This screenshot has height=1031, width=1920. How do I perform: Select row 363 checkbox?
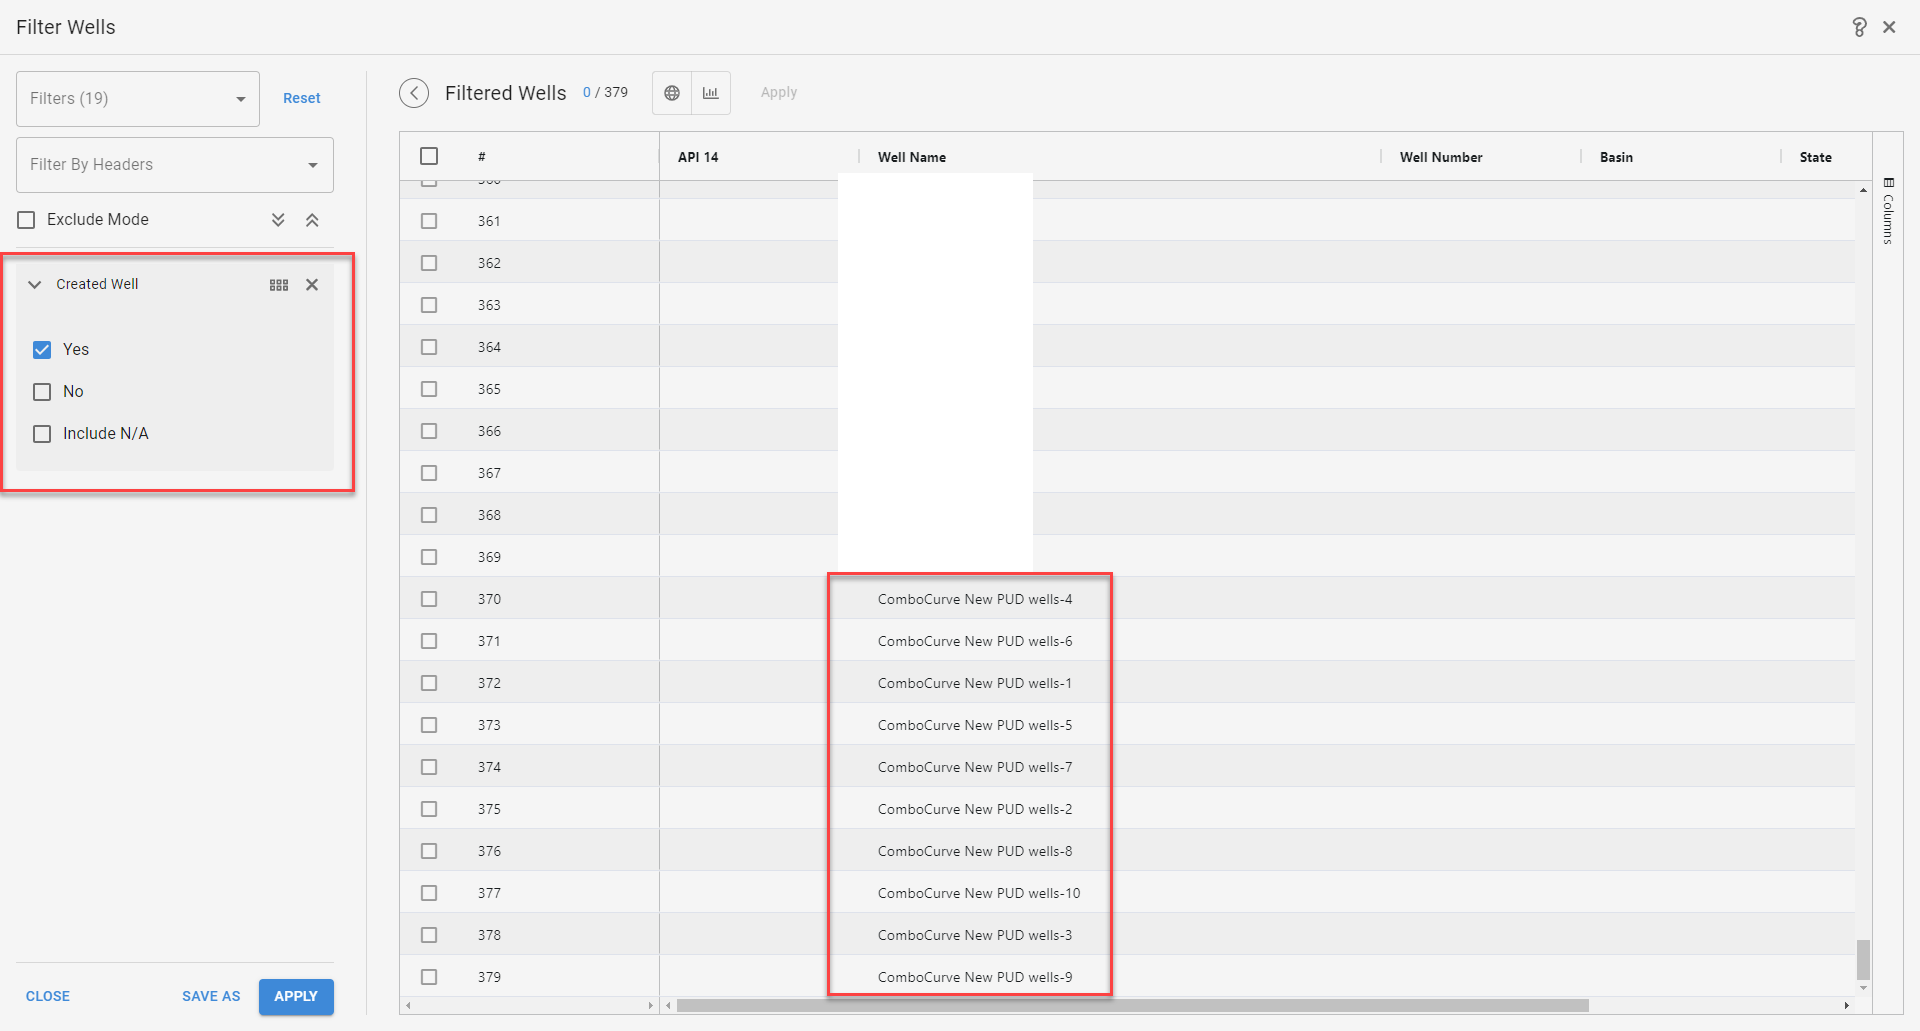pos(429,305)
